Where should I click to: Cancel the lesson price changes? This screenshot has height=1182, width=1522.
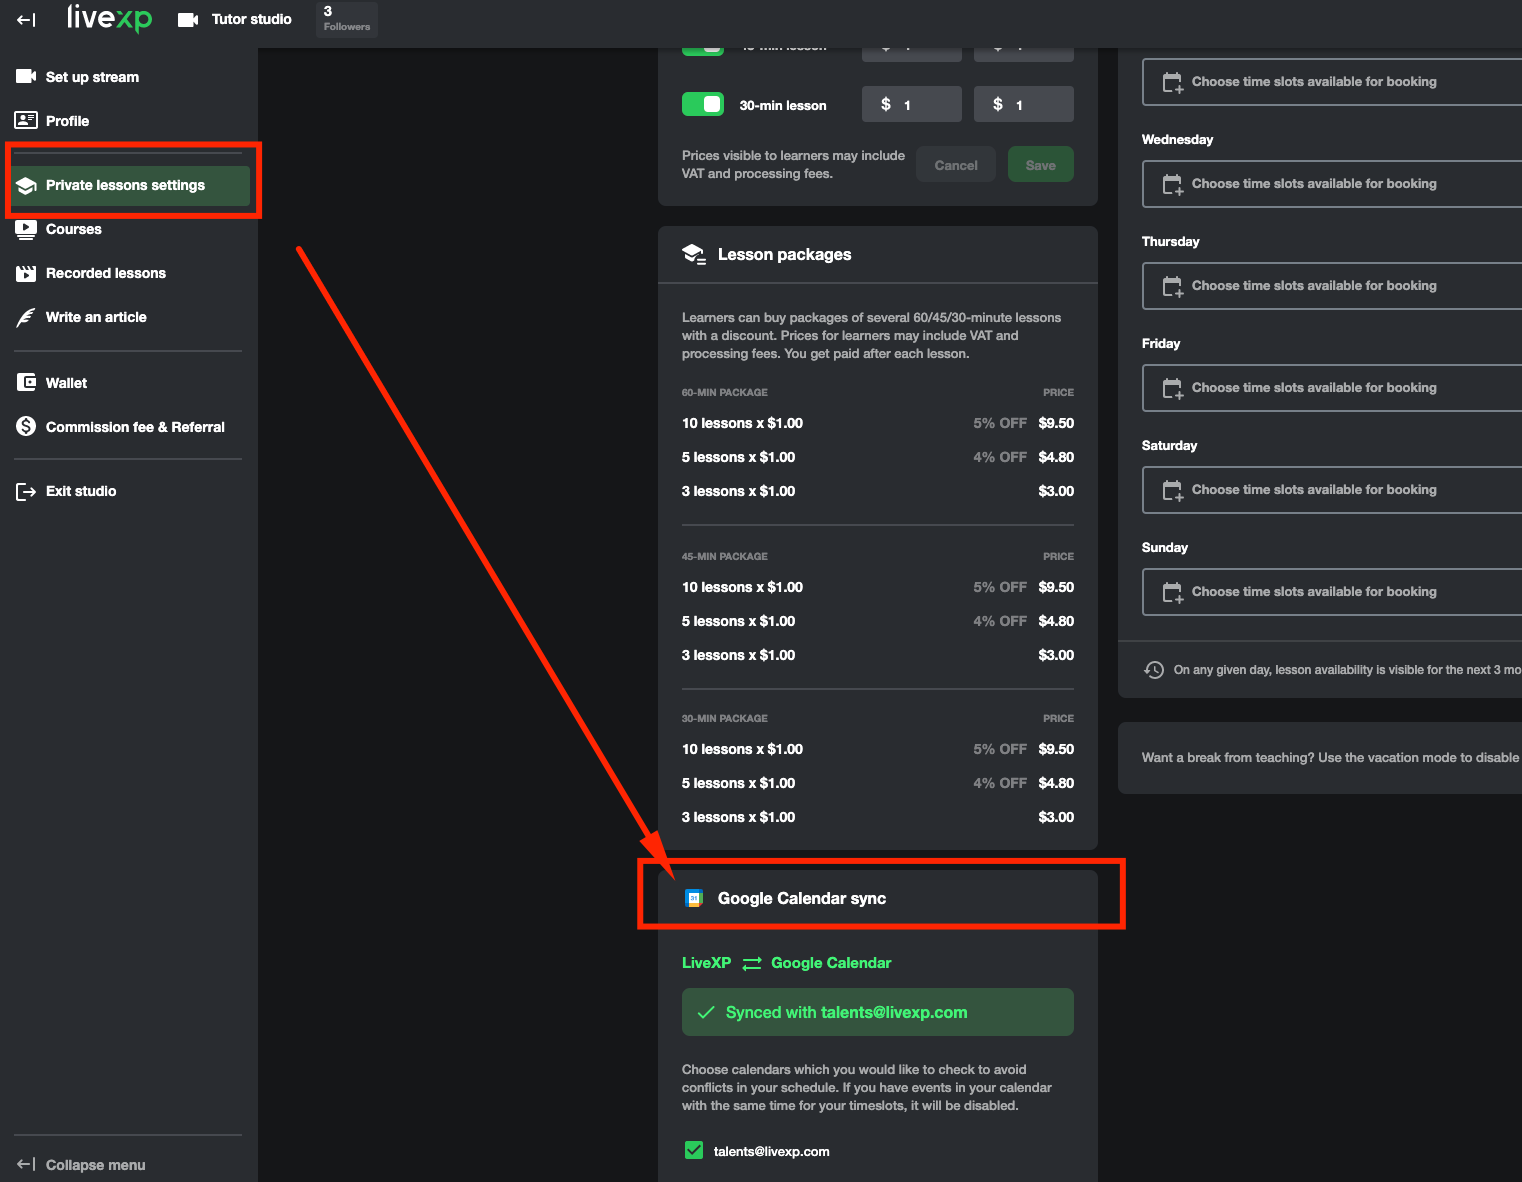(x=955, y=165)
